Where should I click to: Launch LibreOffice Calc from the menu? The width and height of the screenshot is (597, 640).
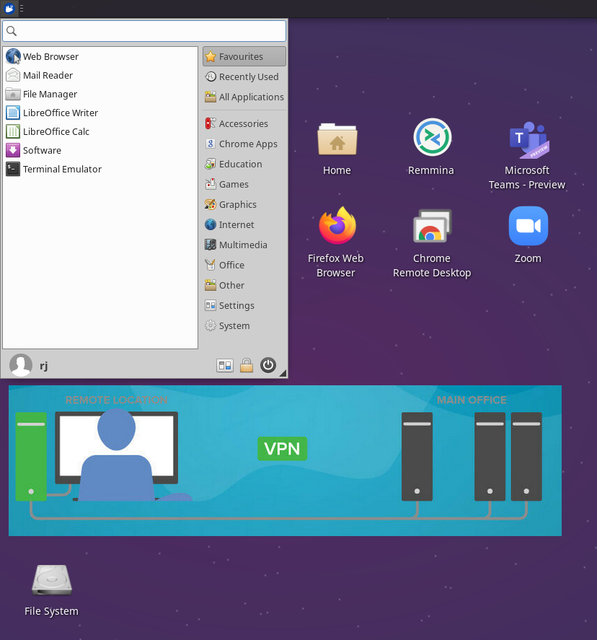coord(100,131)
